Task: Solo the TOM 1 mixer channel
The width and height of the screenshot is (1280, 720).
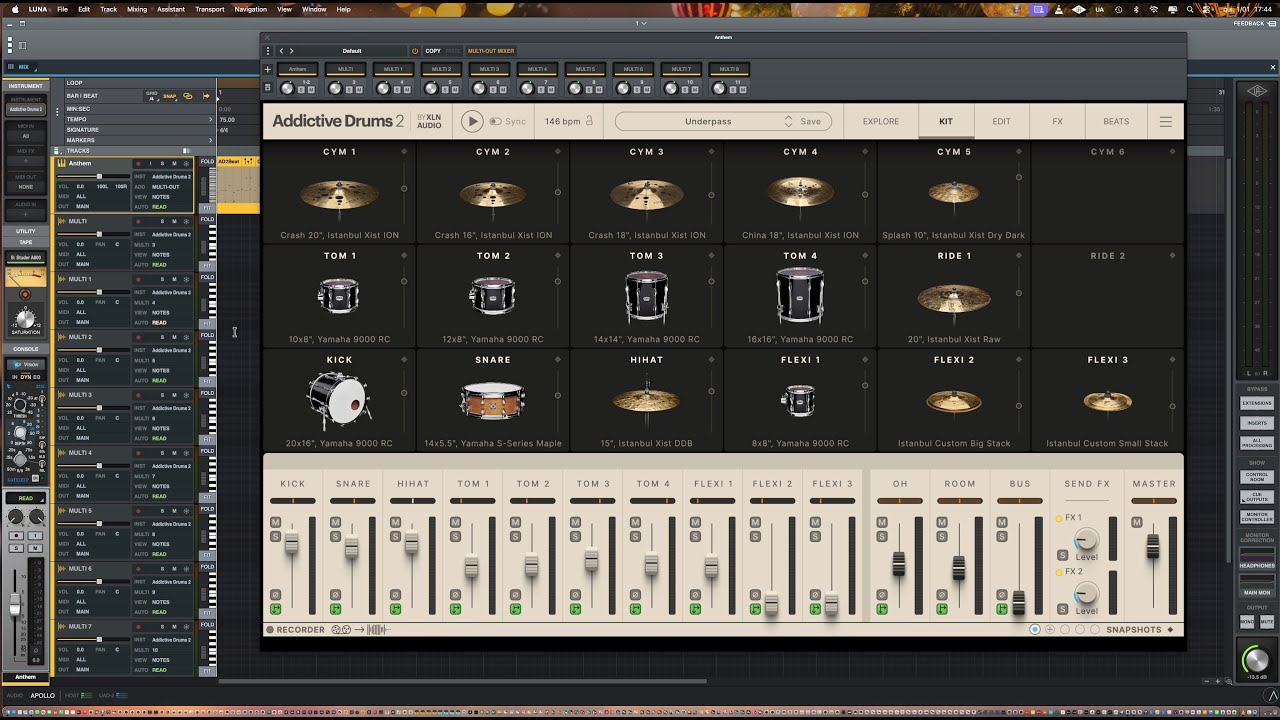Action: (x=455, y=537)
